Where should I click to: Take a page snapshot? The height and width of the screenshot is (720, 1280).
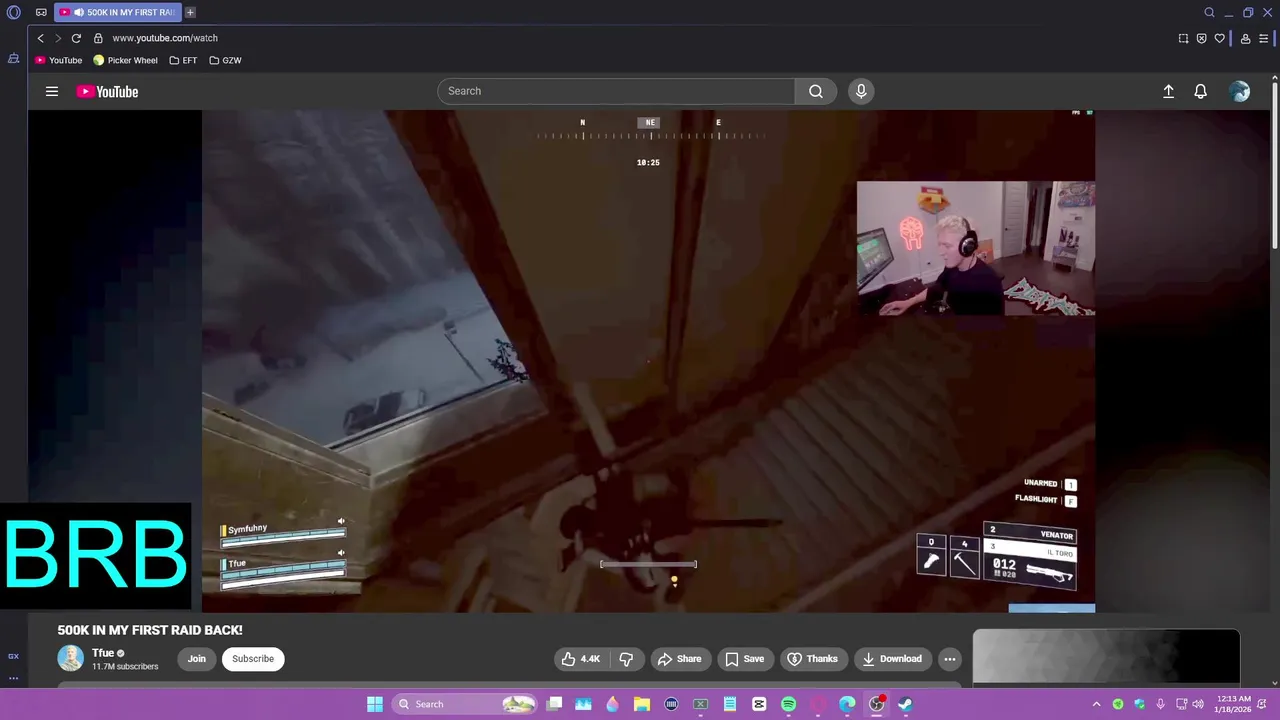click(1183, 38)
